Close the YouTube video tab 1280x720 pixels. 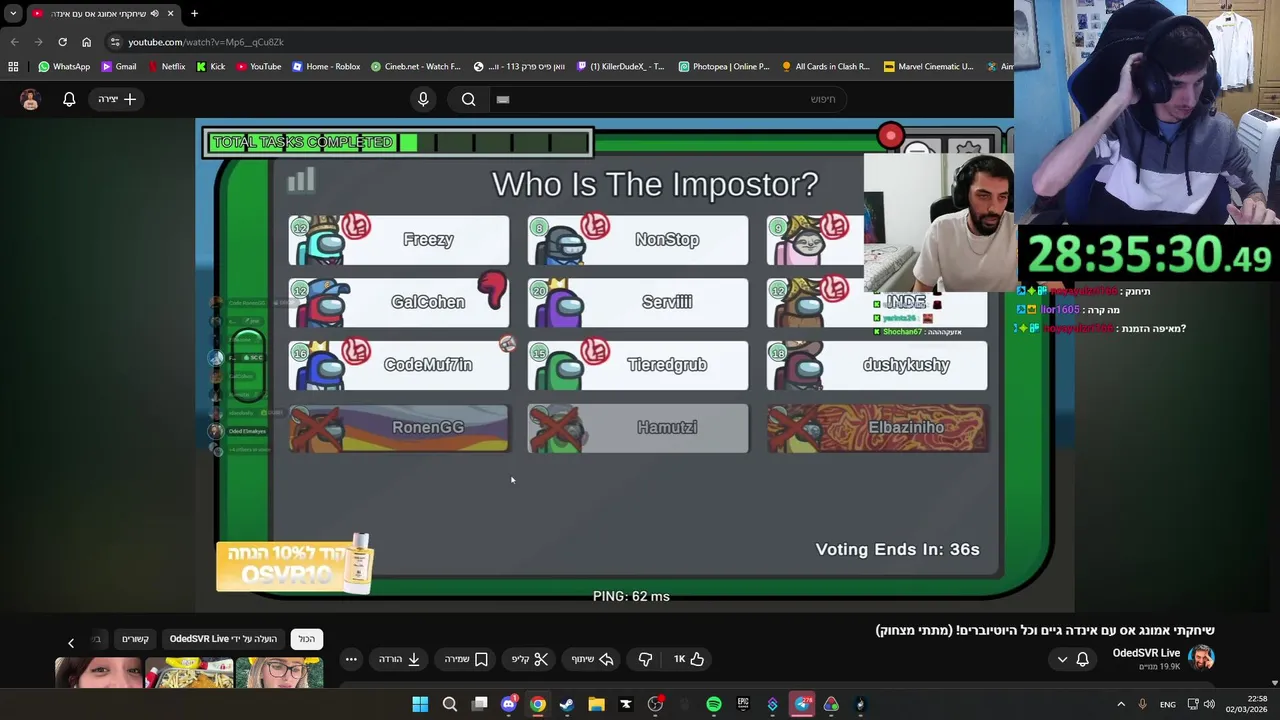pos(170,13)
